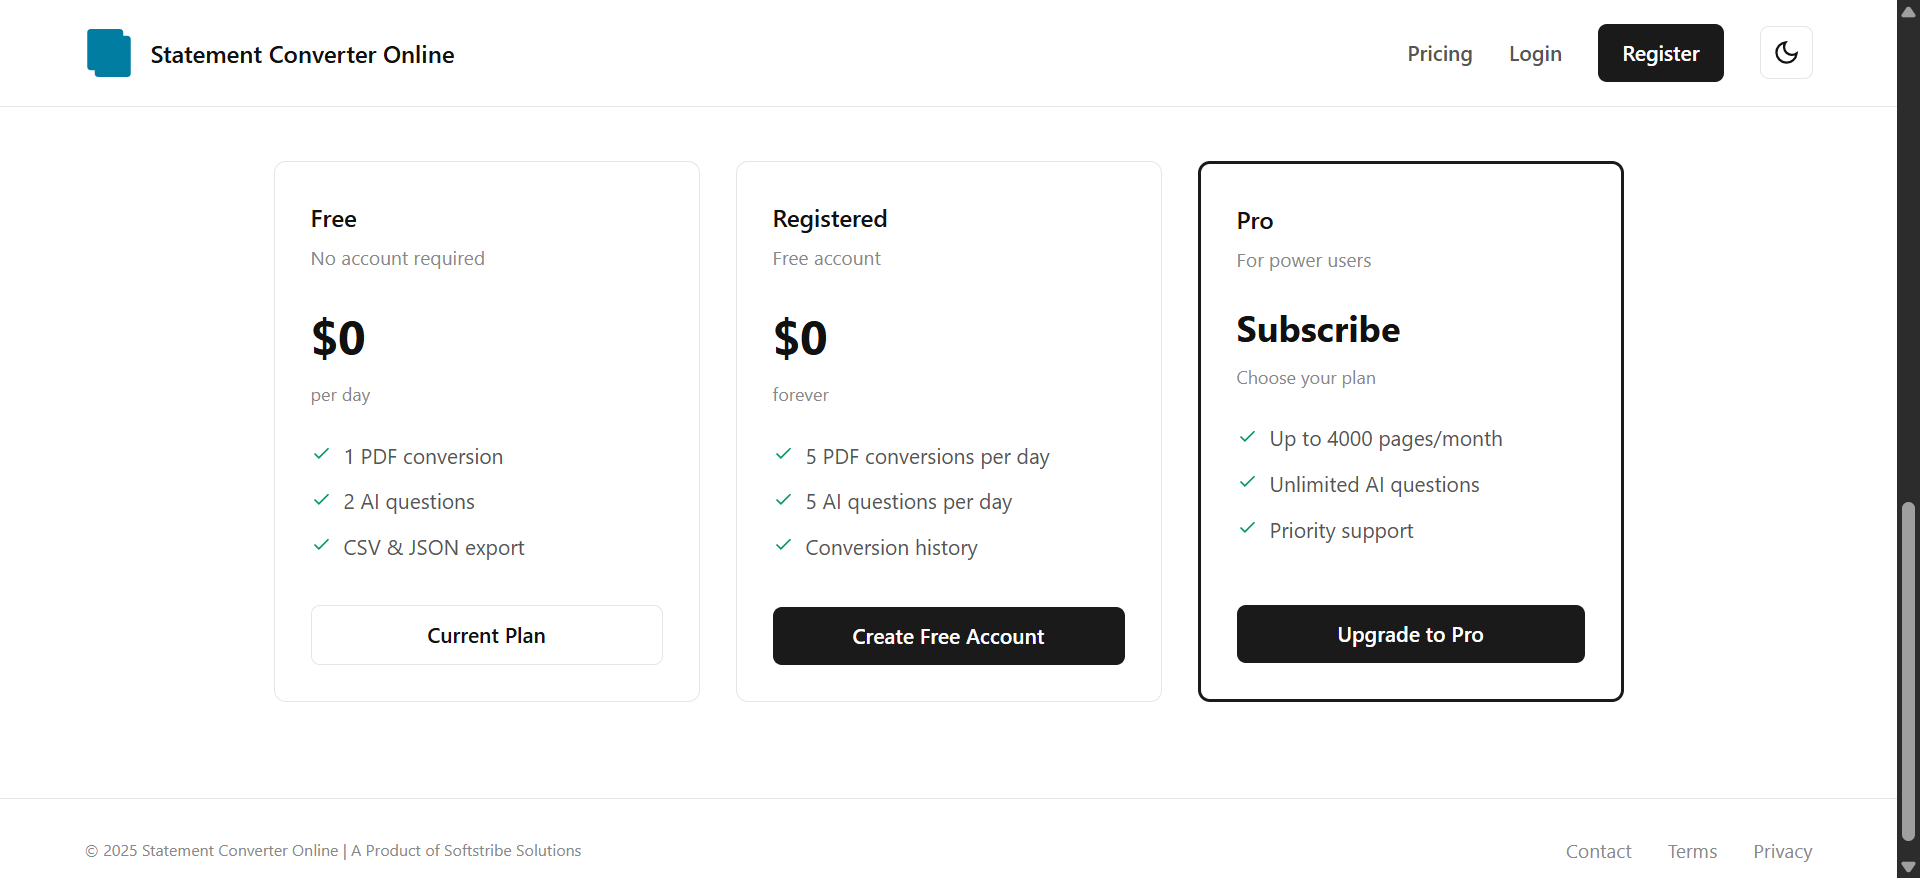1920x878 pixels.
Task: Toggle dark mode with the moon icon
Action: click(1786, 53)
